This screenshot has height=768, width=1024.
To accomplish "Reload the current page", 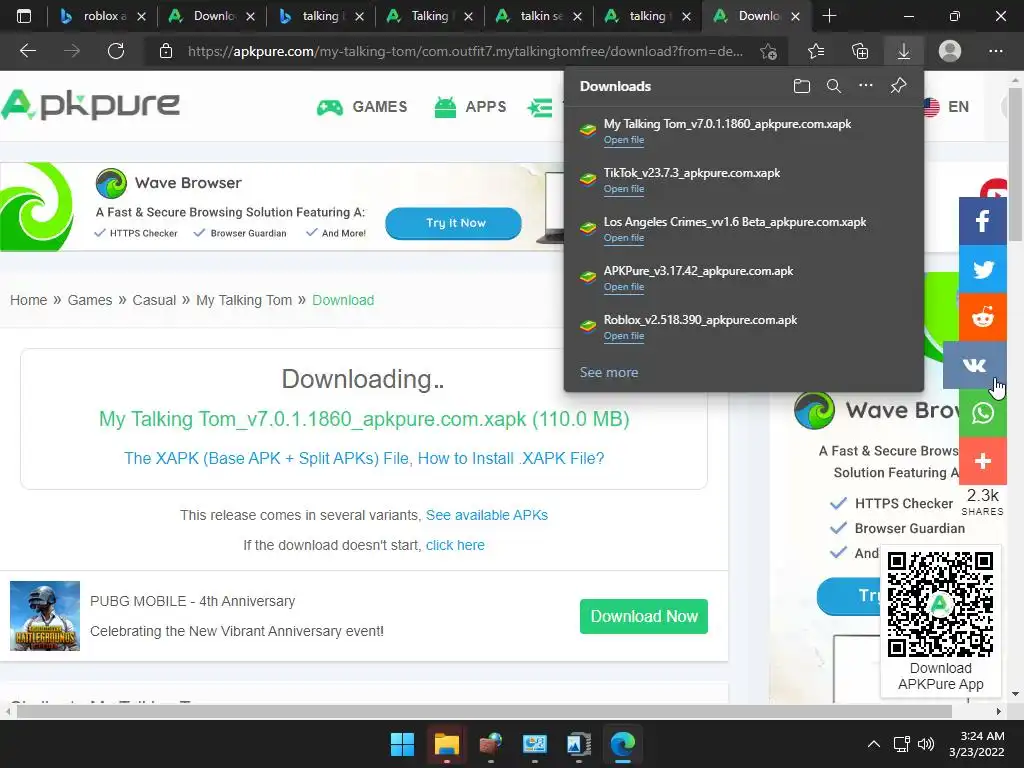I will [x=116, y=51].
